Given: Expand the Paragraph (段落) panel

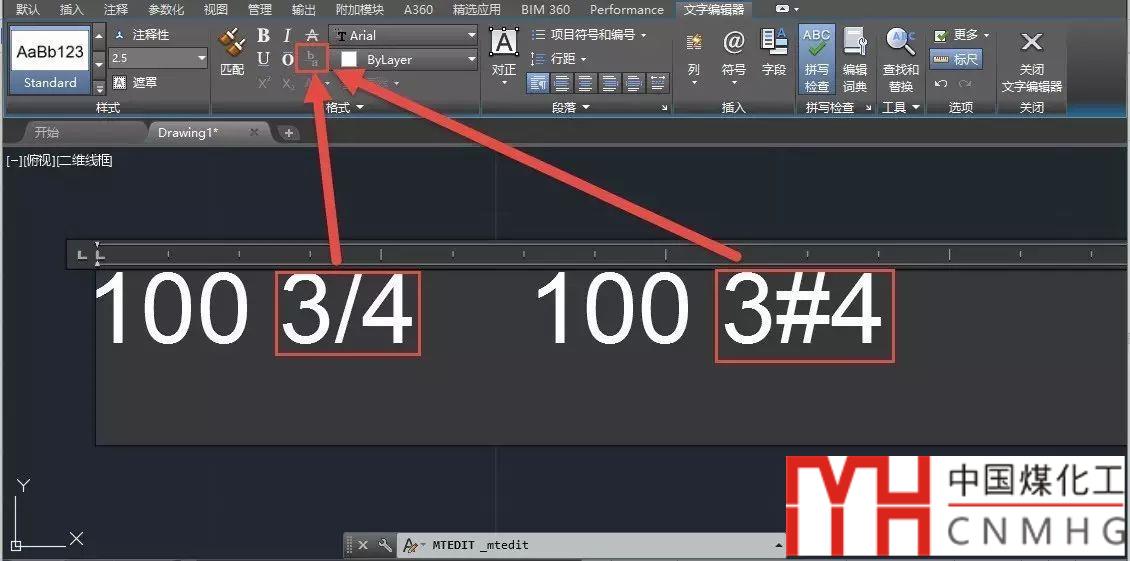Looking at the screenshot, I should point(571,107).
